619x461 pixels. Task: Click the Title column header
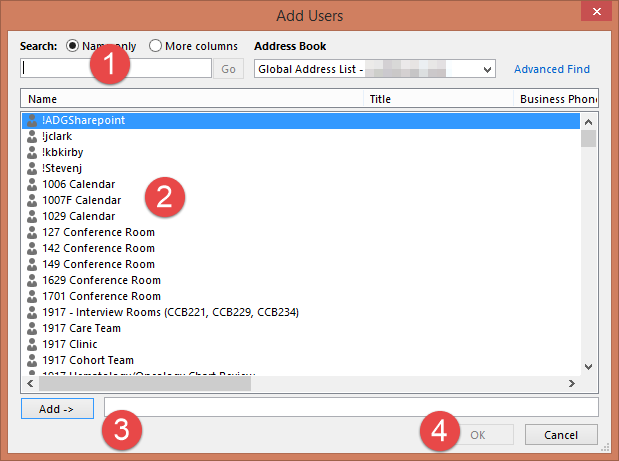pyautogui.click(x=438, y=99)
